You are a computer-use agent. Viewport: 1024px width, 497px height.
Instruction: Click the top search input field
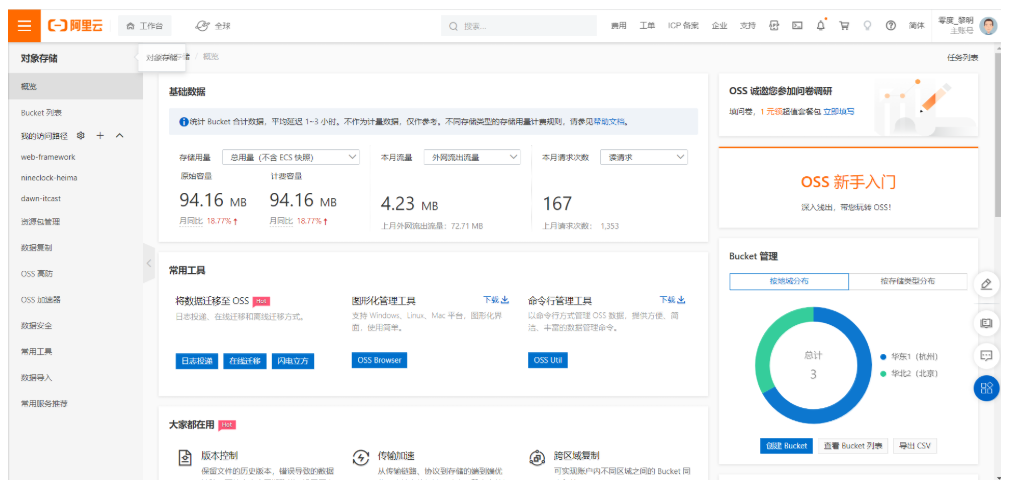click(x=519, y=26)
